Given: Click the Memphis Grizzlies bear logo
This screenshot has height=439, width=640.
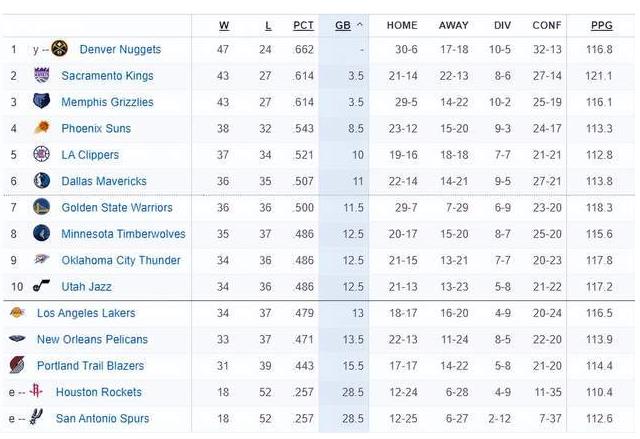Looking at the screenshot, I should tap(41, 102).
